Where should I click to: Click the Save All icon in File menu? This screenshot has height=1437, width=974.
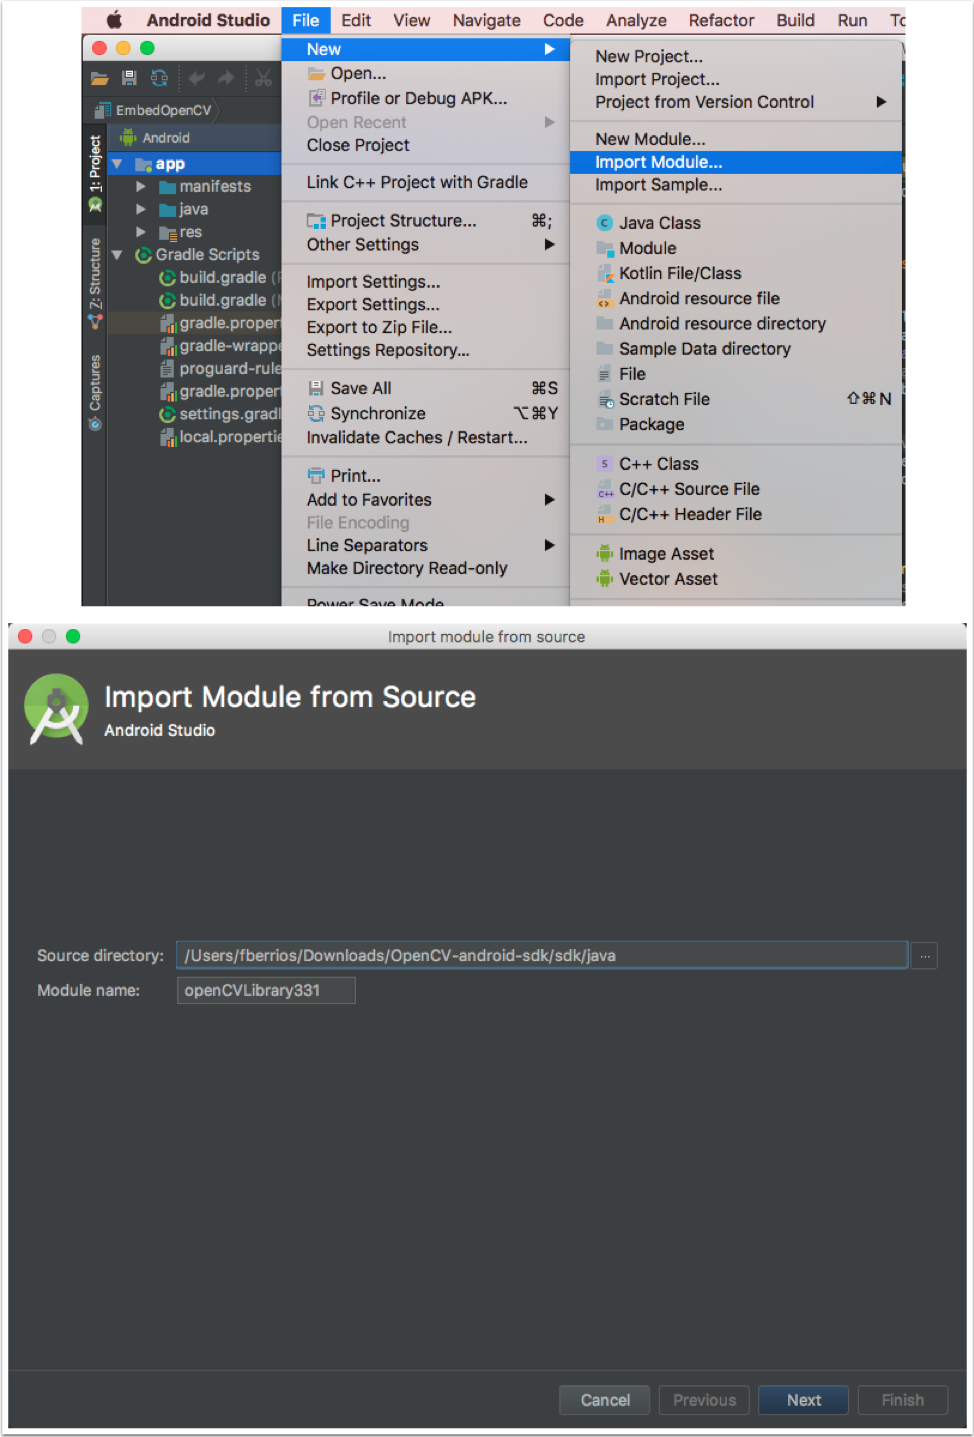coord(316,388)
